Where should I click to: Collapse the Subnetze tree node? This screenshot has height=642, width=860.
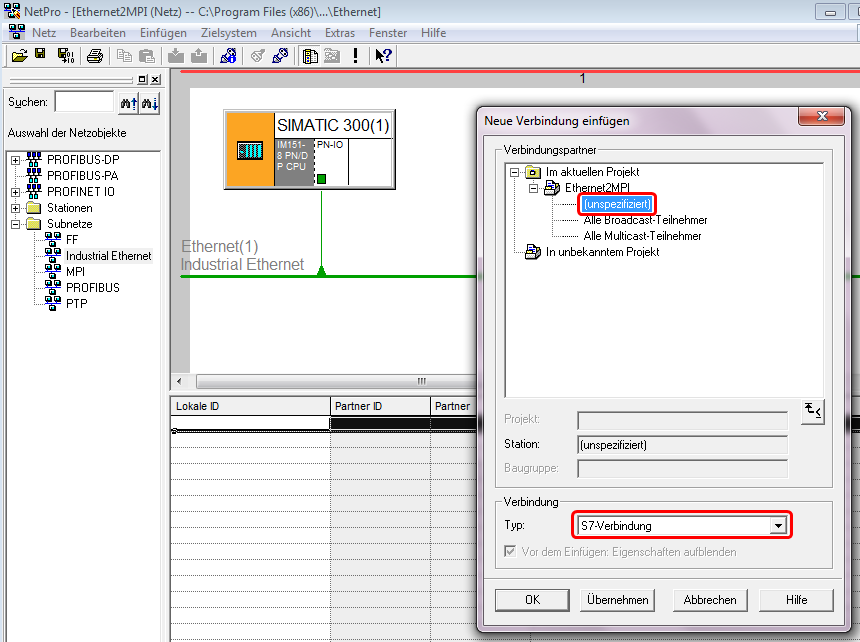click(x=15, y=224)
